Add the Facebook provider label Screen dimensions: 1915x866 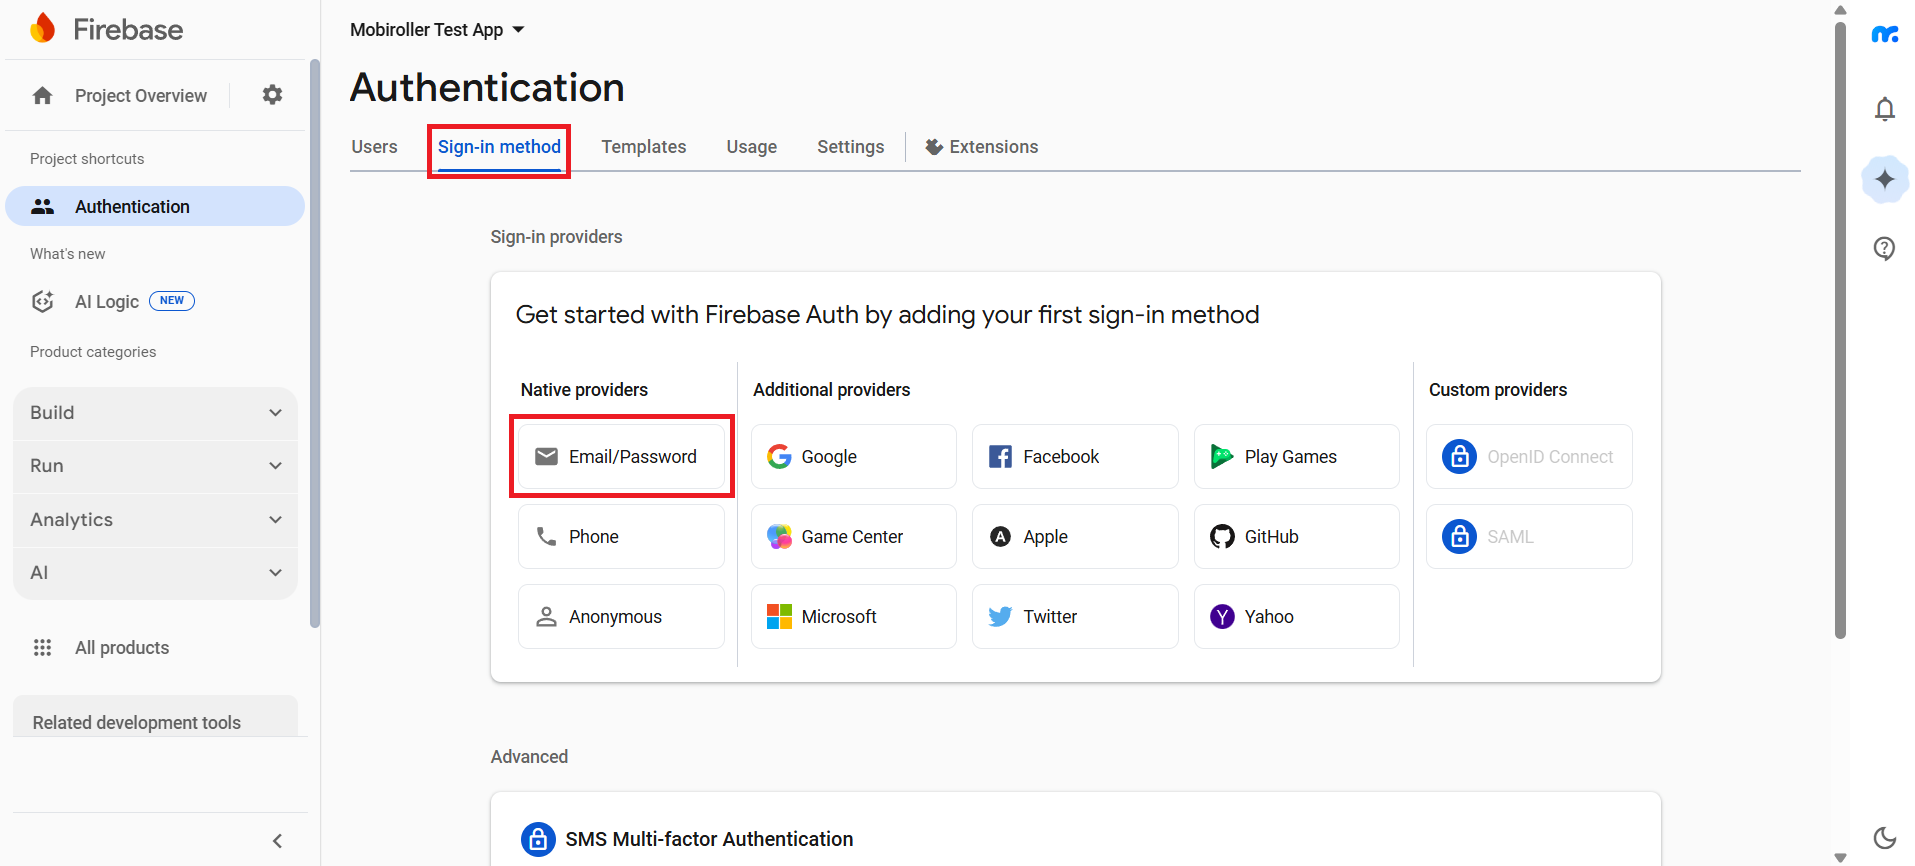click(x=1061, y=457)
